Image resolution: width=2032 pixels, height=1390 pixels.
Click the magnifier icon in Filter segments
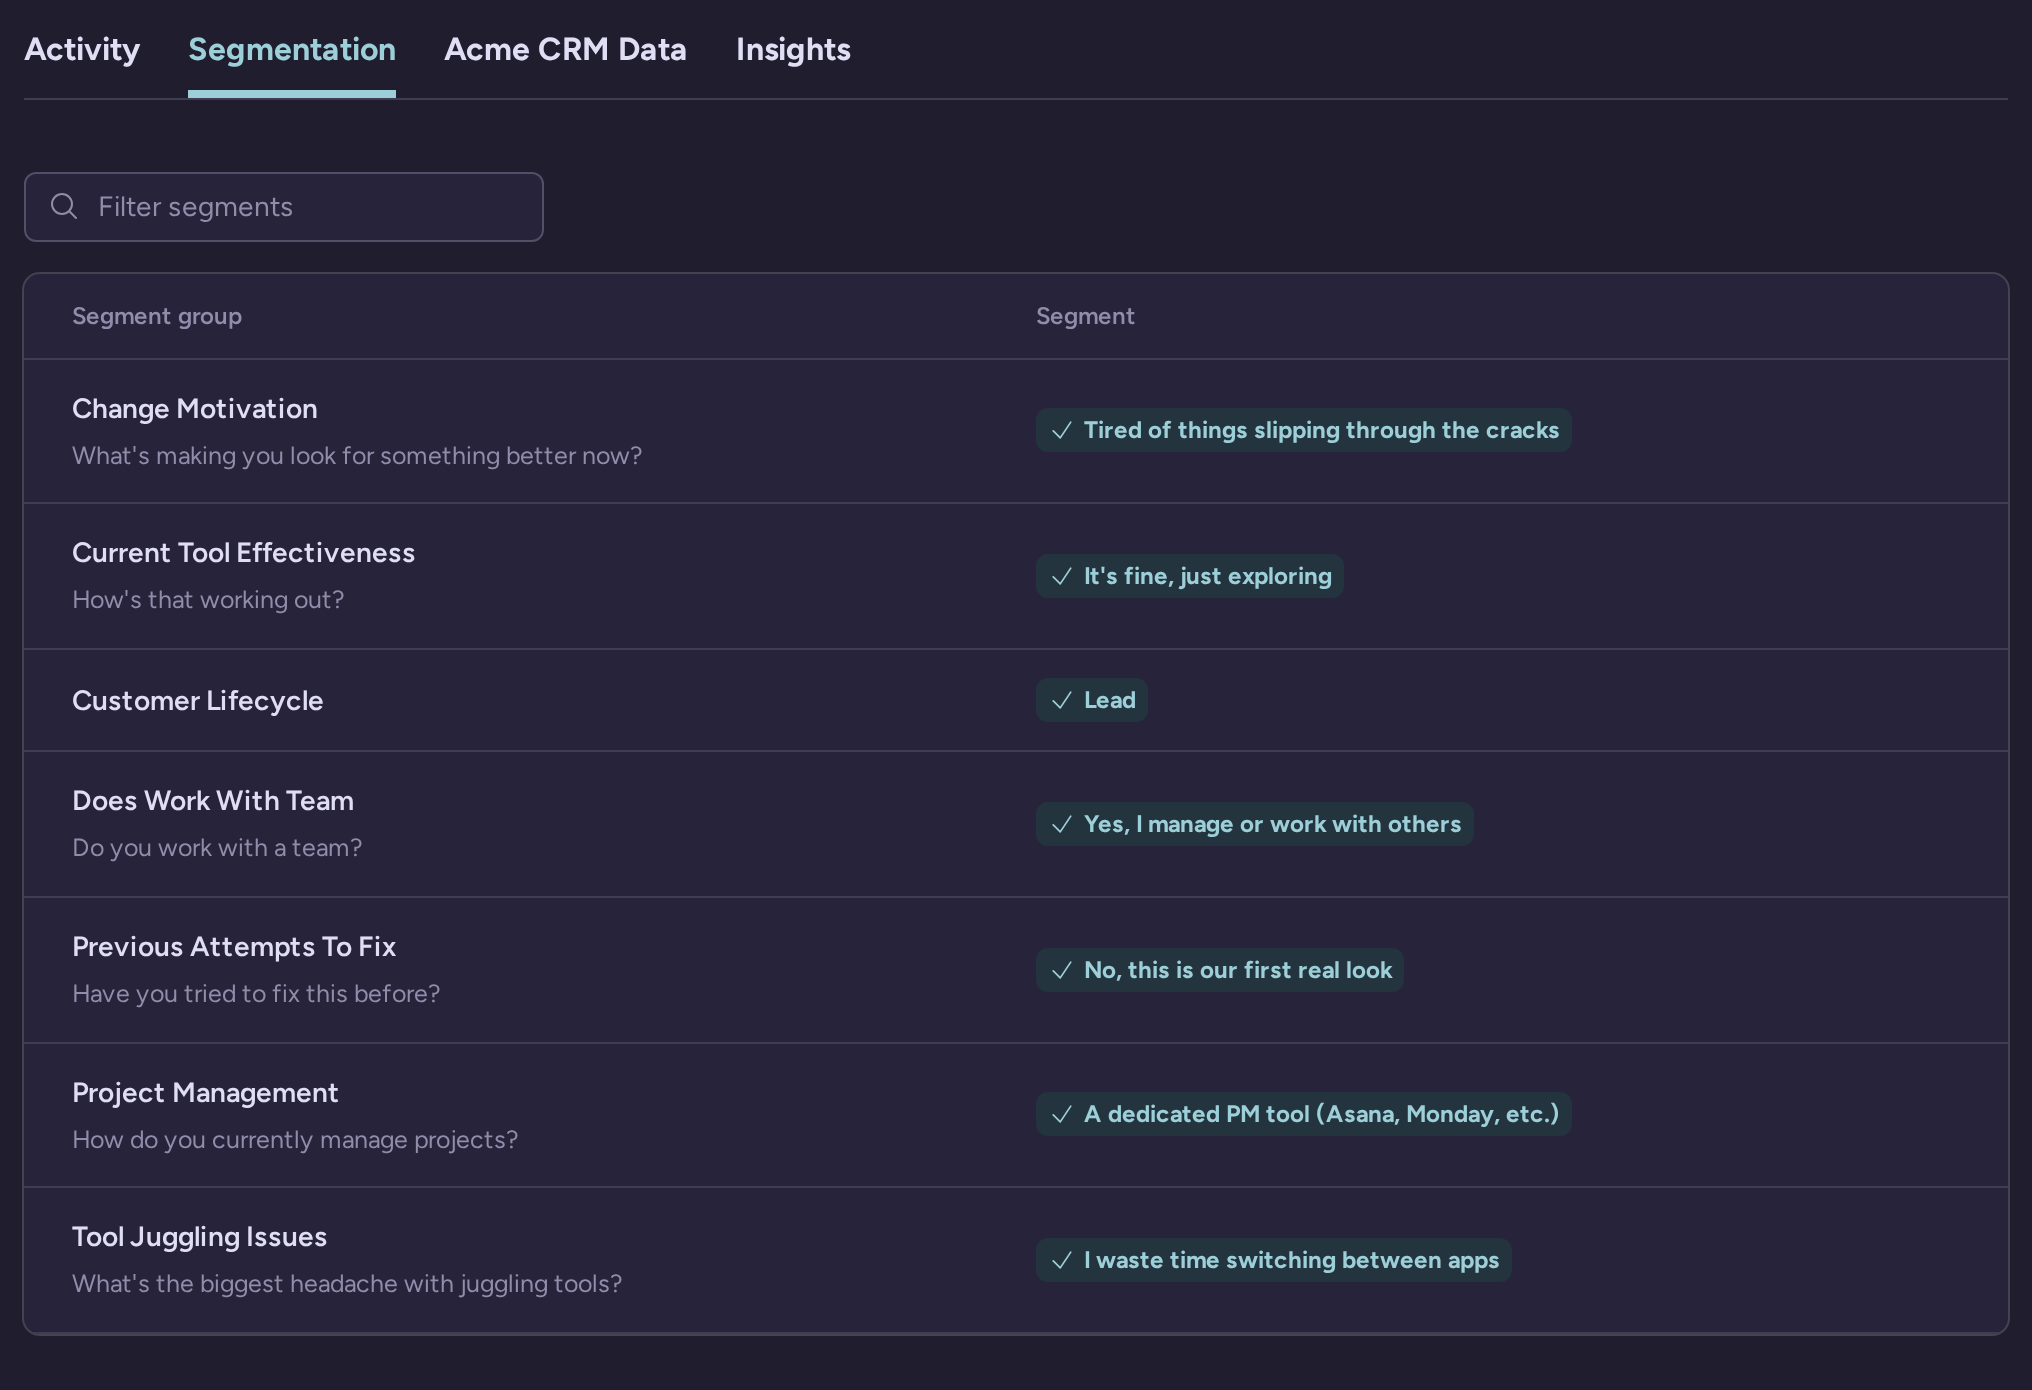point(64,206)
